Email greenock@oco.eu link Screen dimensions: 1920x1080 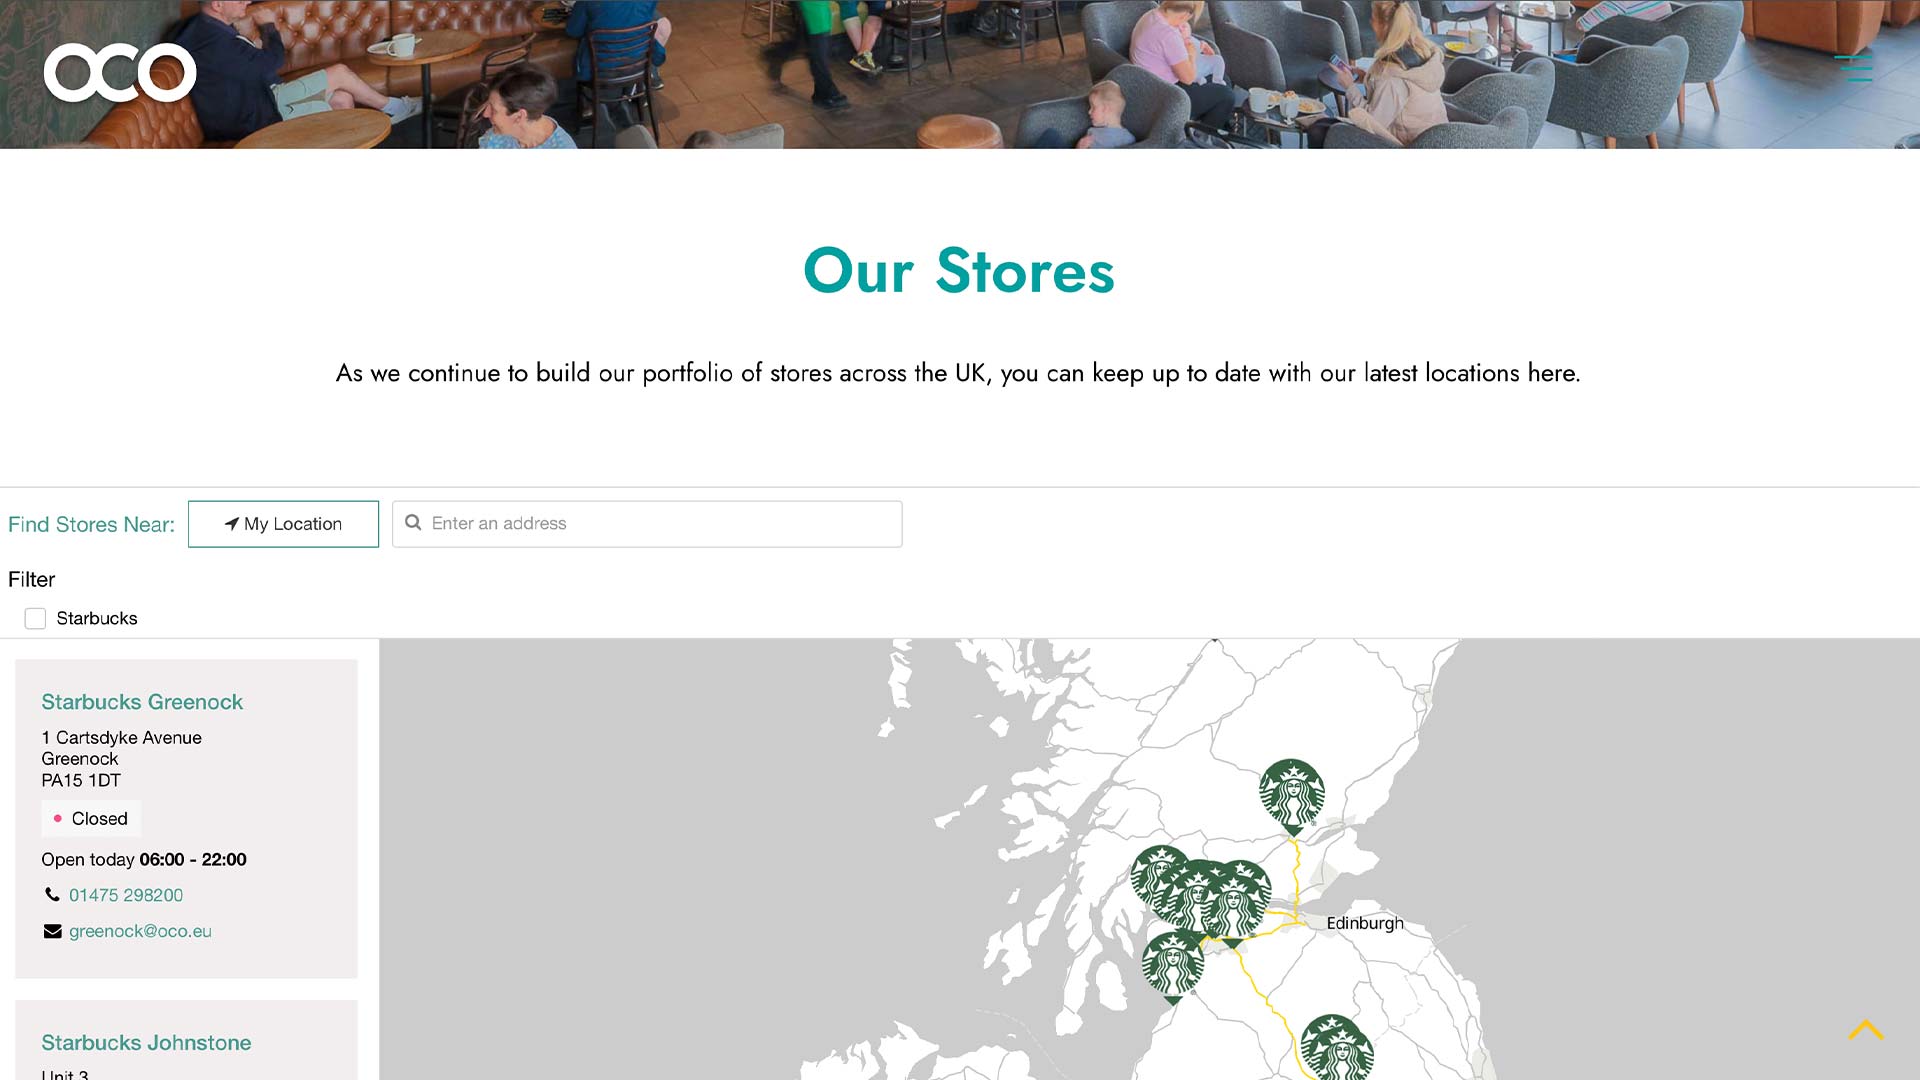[x=140, y=931]
